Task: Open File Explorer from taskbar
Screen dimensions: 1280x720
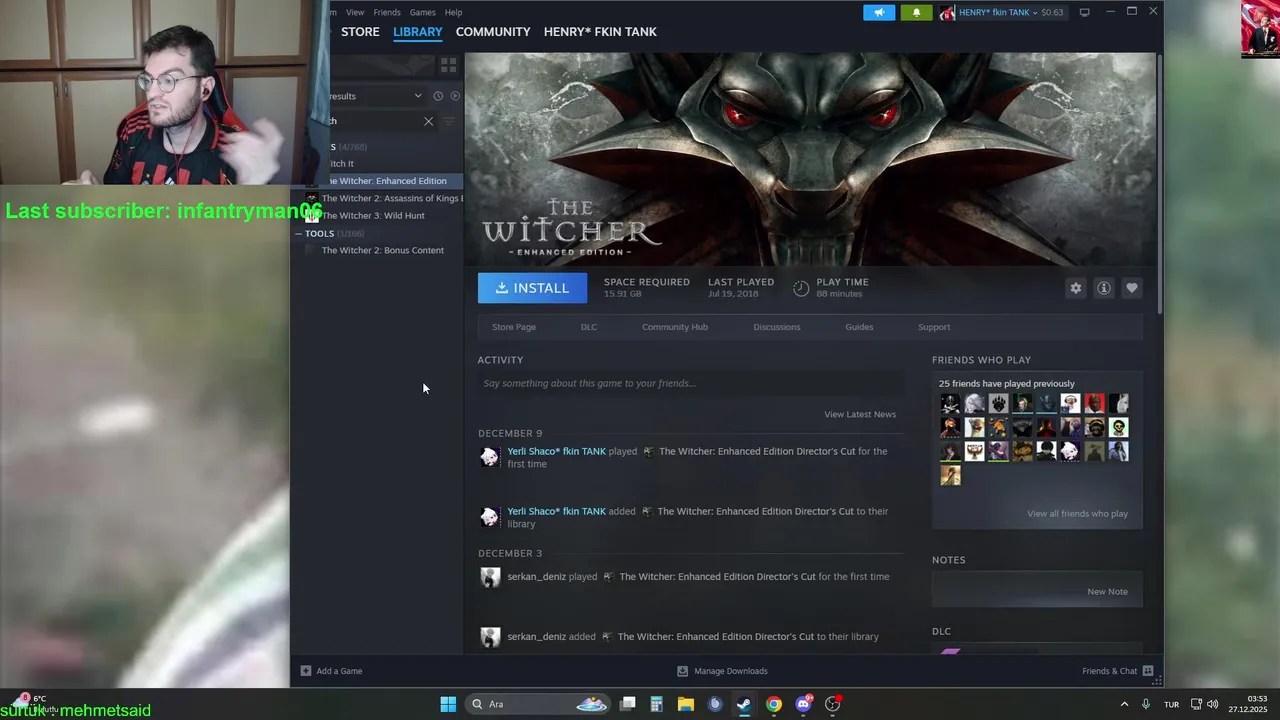Action: pos(686,704)
